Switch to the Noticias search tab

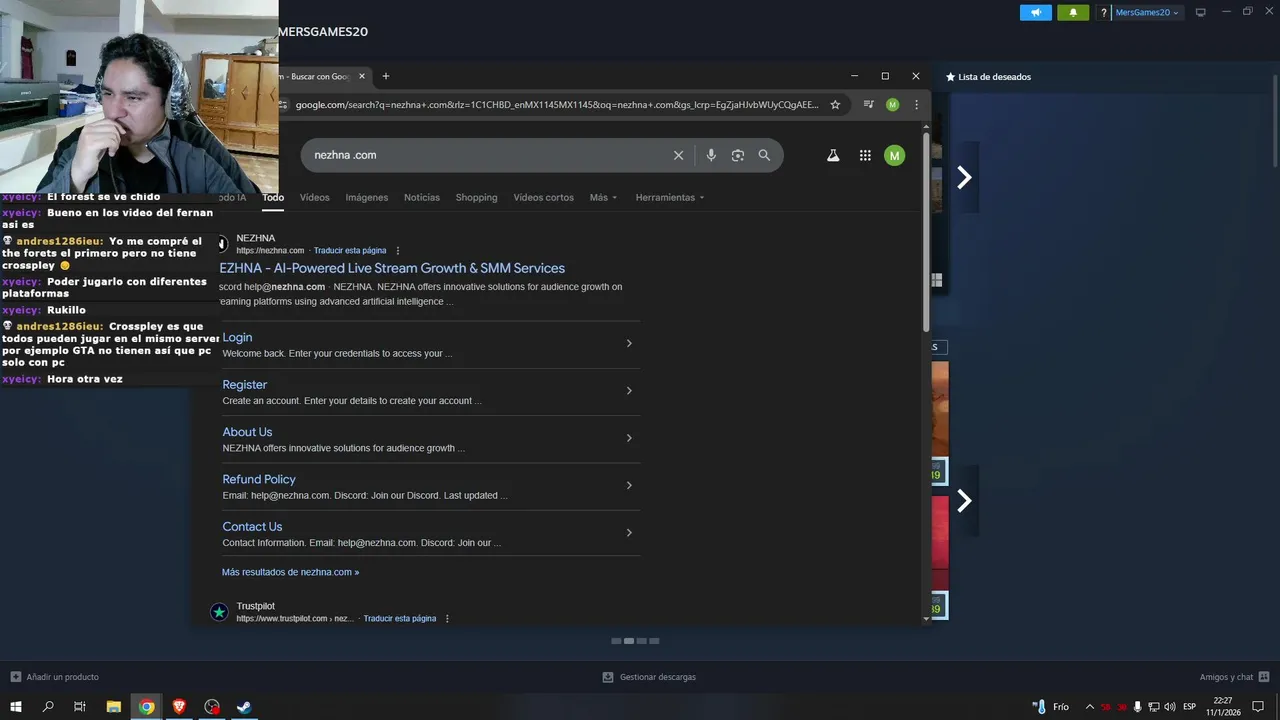tap(422, 197)
